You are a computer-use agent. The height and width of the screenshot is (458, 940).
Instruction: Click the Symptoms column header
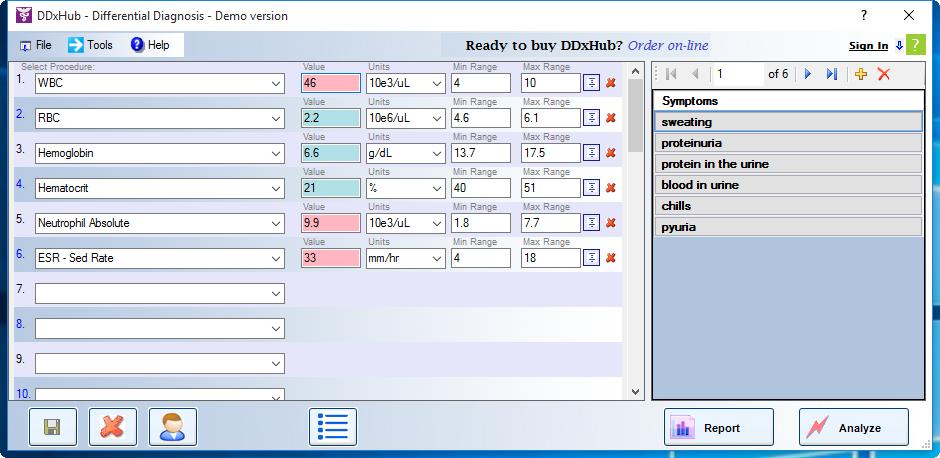788,101
